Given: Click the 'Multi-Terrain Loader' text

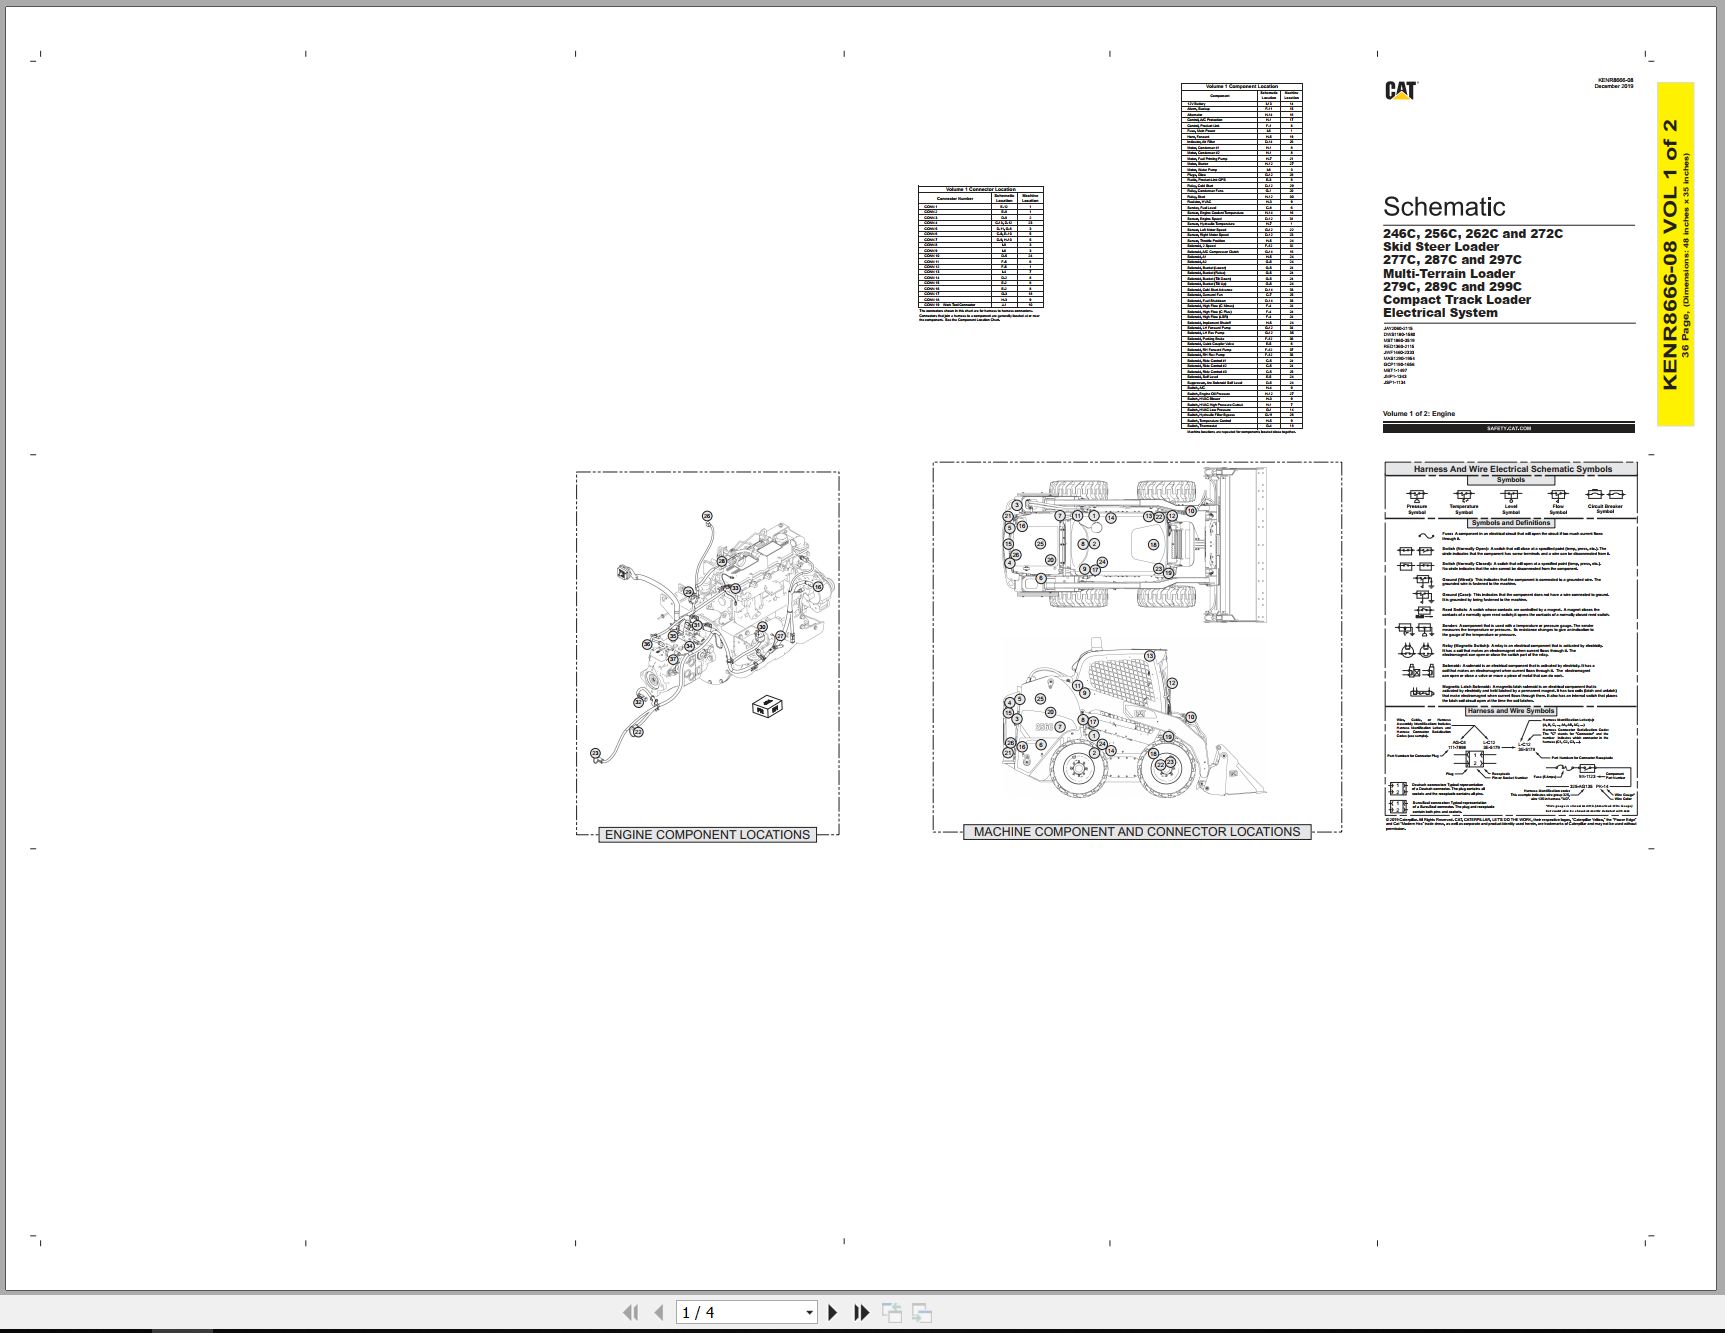Looking at the screenshot, I should pos(1449,273).
